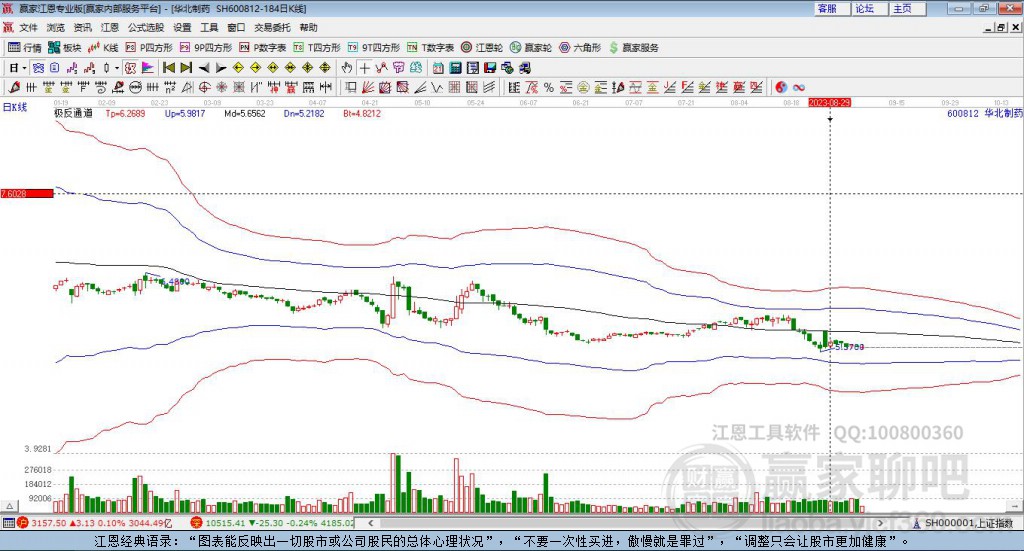Click the Up=5.9817 indicator value

(x=185, y=114)
